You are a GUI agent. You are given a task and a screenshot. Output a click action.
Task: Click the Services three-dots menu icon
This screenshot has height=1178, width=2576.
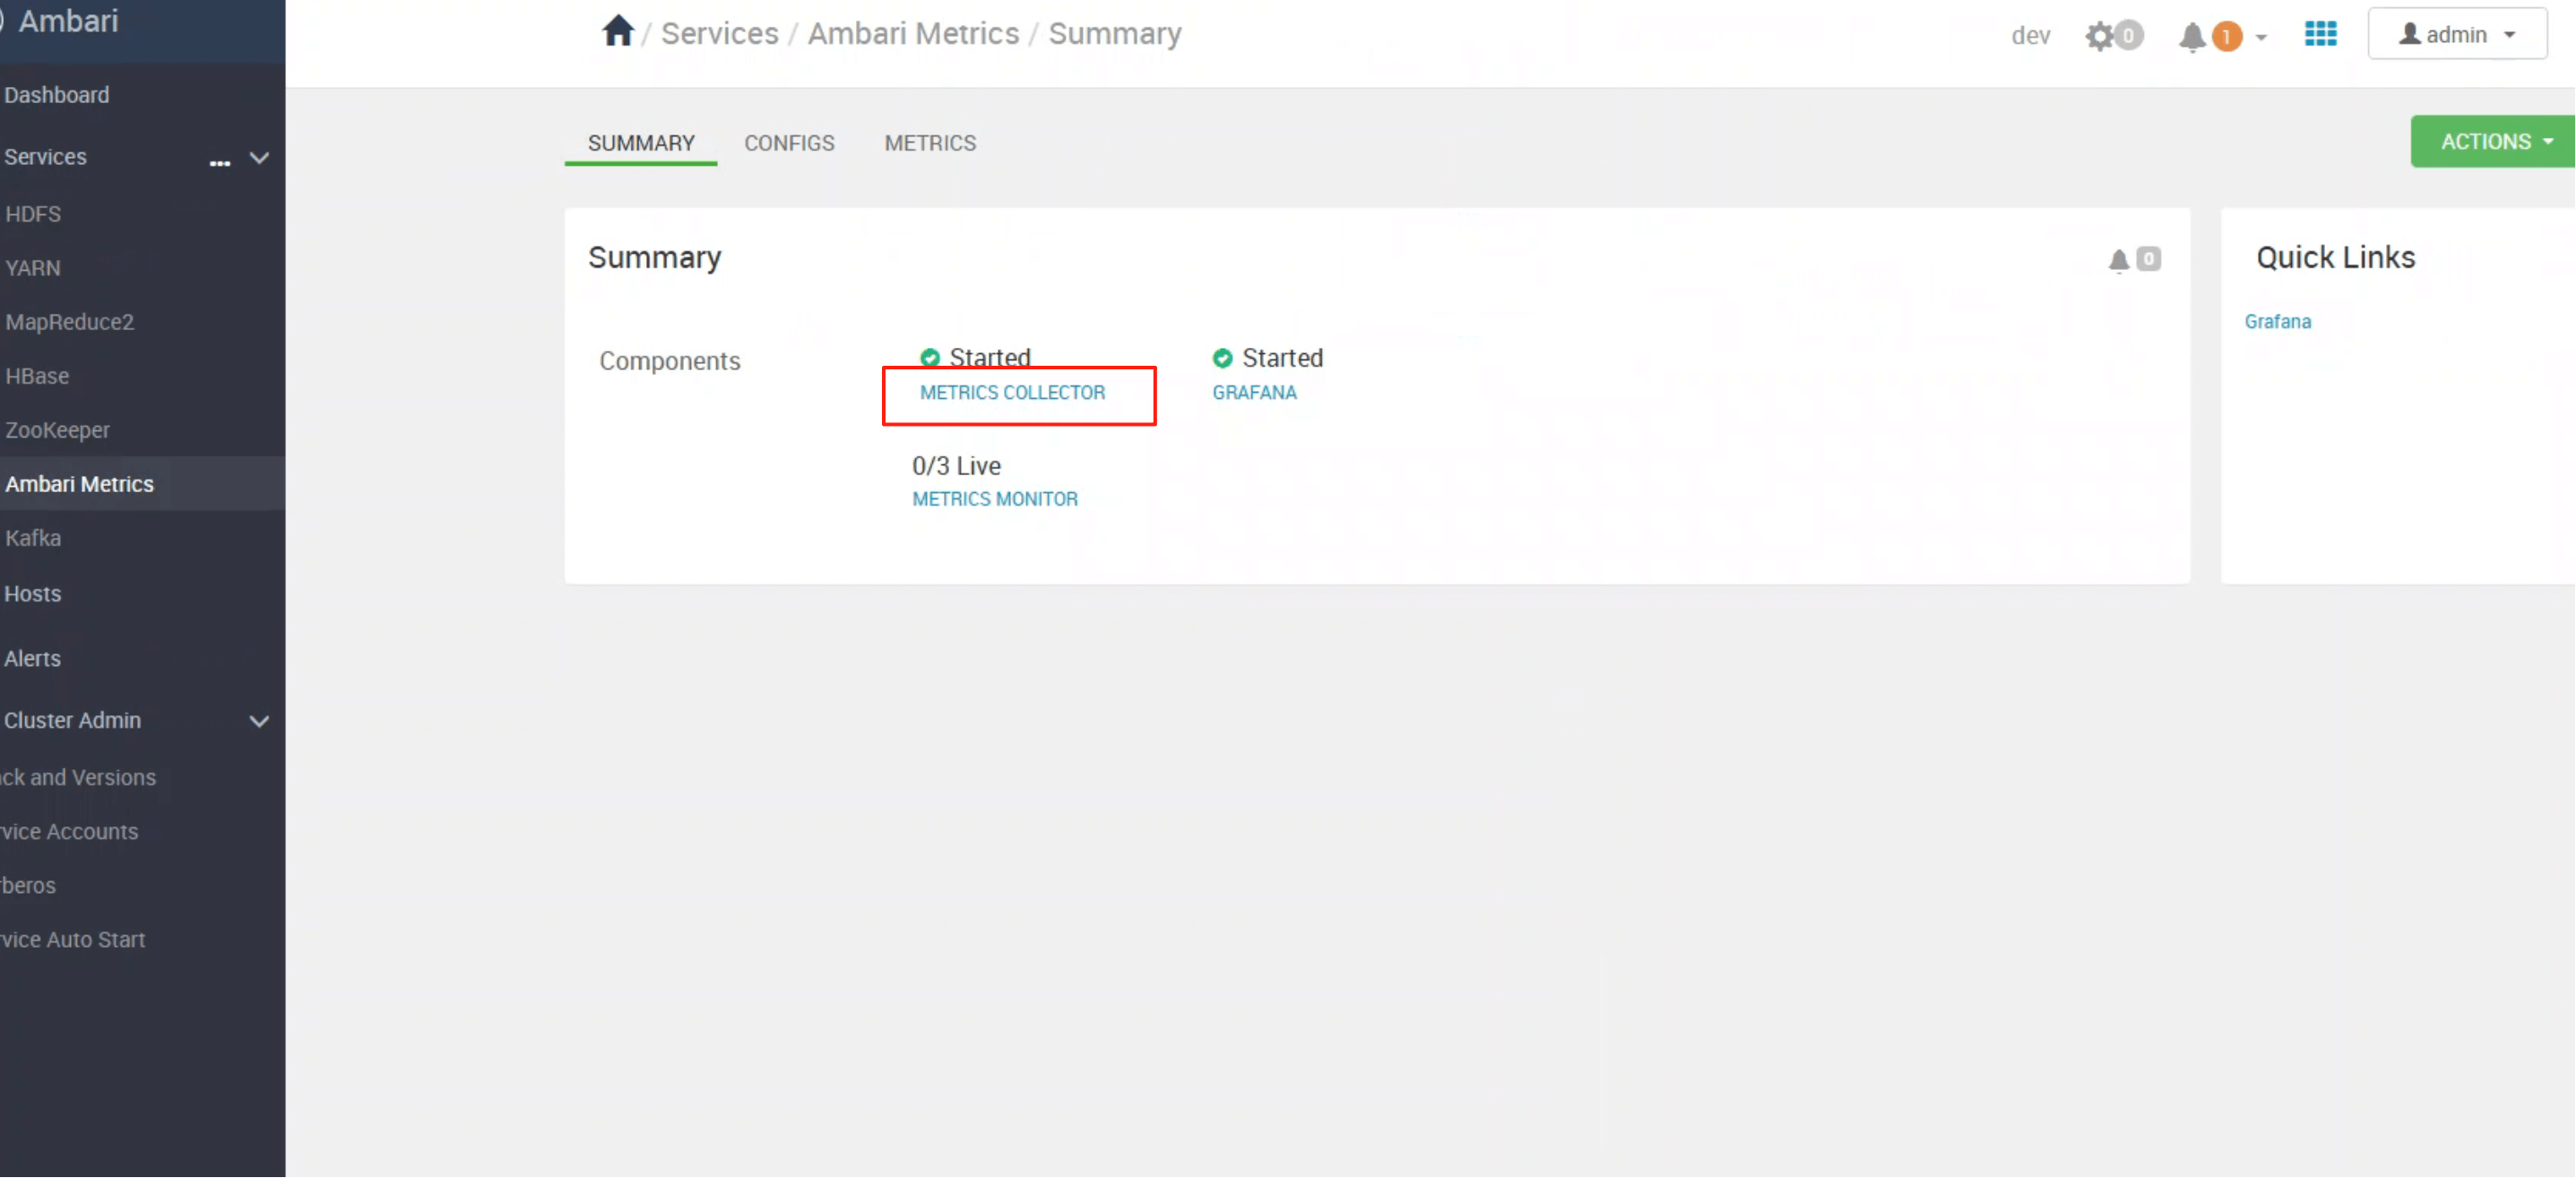[x=219, y=161]
